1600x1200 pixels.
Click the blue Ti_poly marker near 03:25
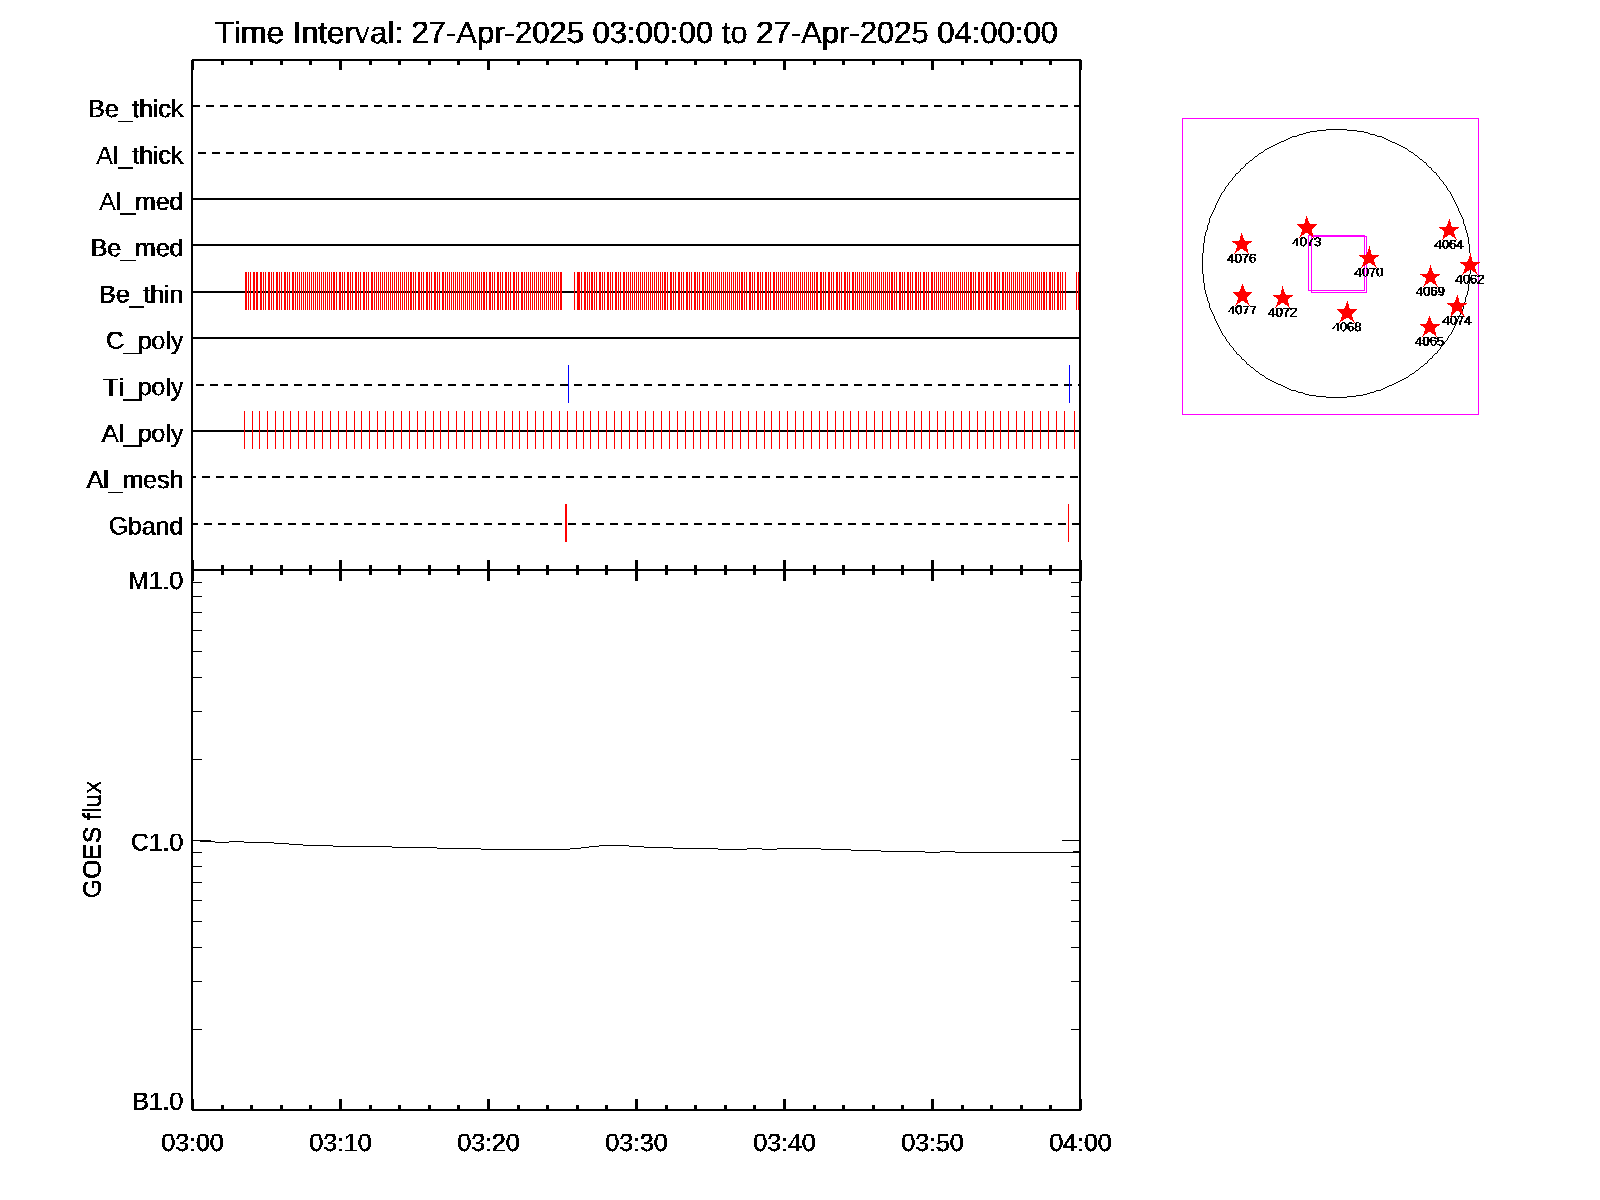(568, 384)
